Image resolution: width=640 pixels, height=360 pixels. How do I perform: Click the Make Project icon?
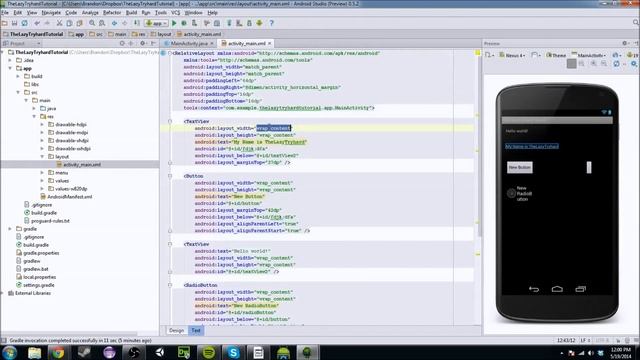click(137, 23)
